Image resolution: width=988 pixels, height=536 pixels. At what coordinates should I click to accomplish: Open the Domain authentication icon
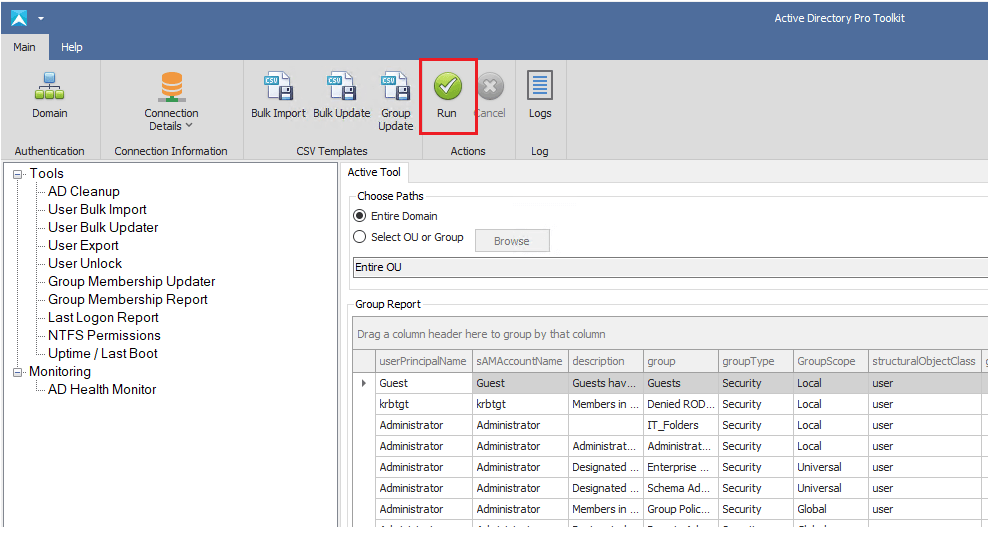point(49,86)
